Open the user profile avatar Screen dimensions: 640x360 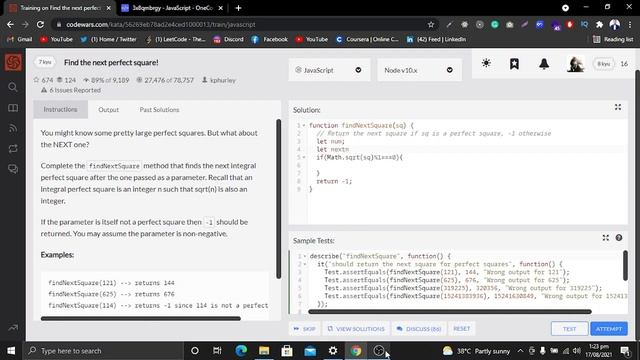(575, 64)
